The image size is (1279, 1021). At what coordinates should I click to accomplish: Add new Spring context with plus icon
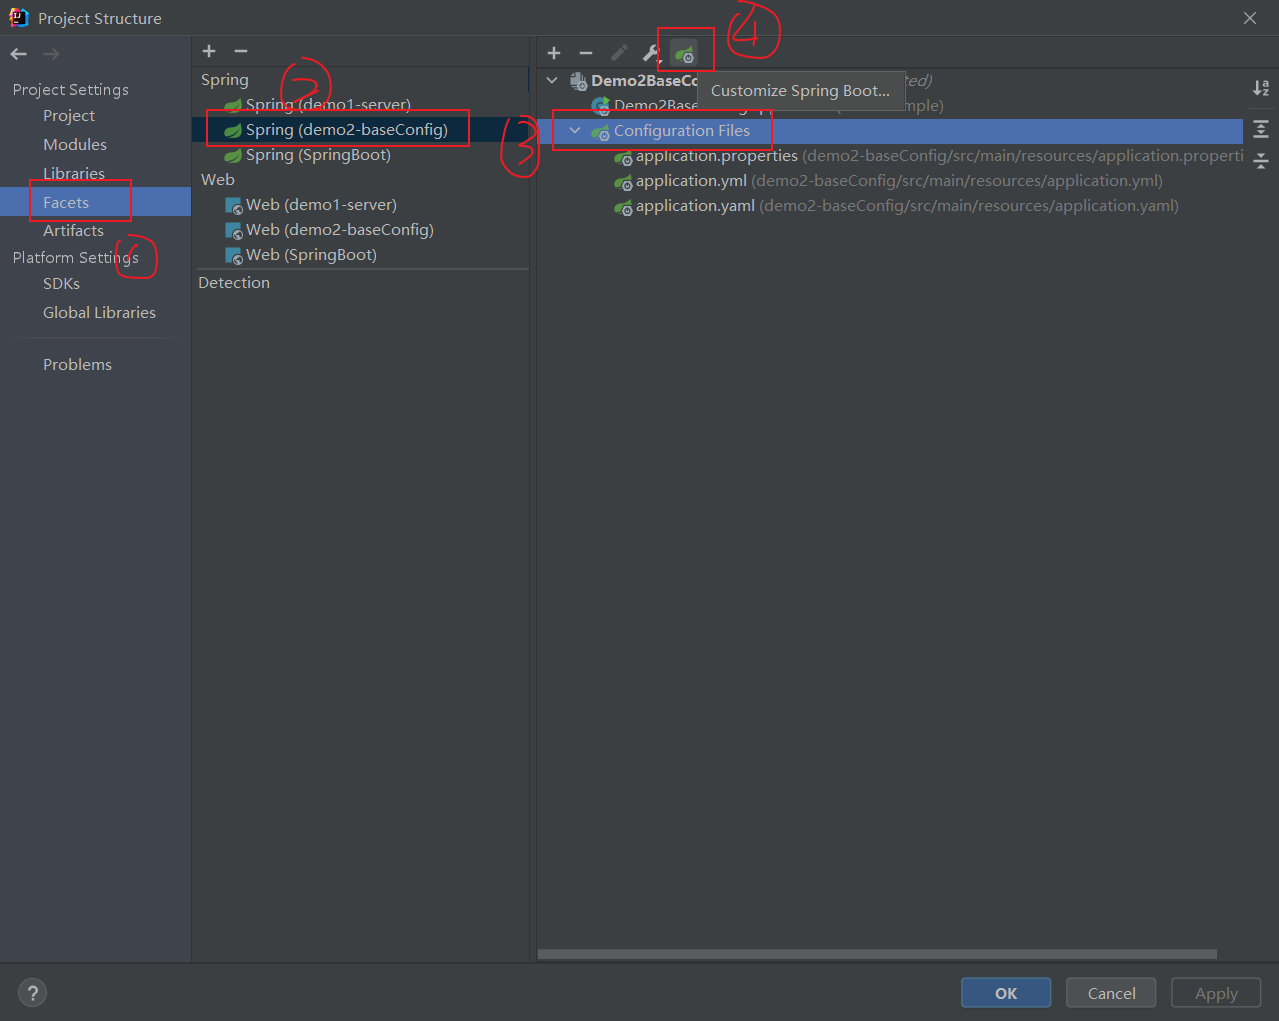(x=554, y=53)
